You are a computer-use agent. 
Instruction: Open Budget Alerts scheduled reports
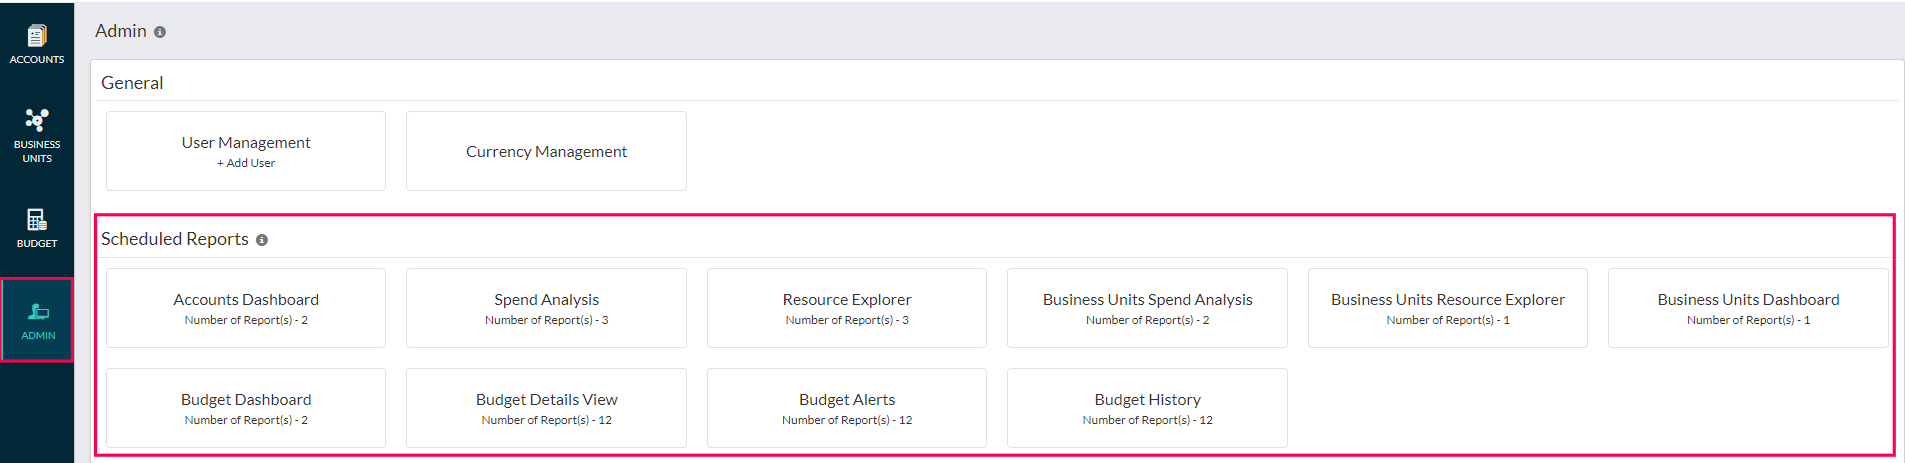click(x=847, y=408)
